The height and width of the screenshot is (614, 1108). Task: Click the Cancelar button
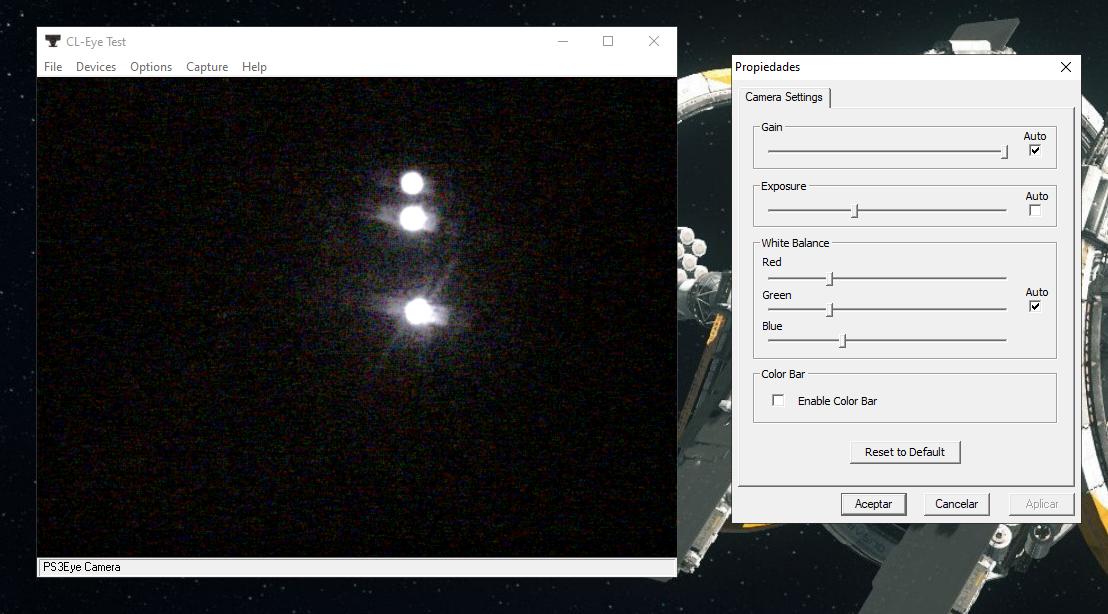[x=957, y=504]
